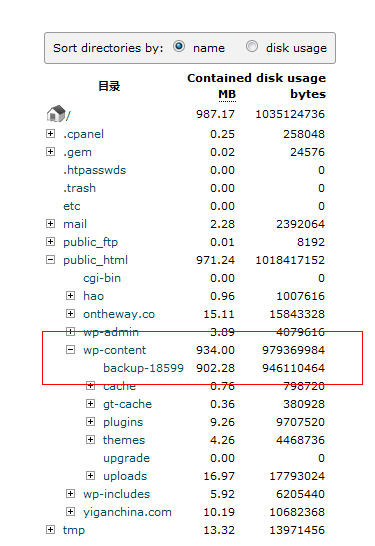The height and width of the screenshot is (546, 375).
Task: Expand the uploads folder
Action: 91,476
